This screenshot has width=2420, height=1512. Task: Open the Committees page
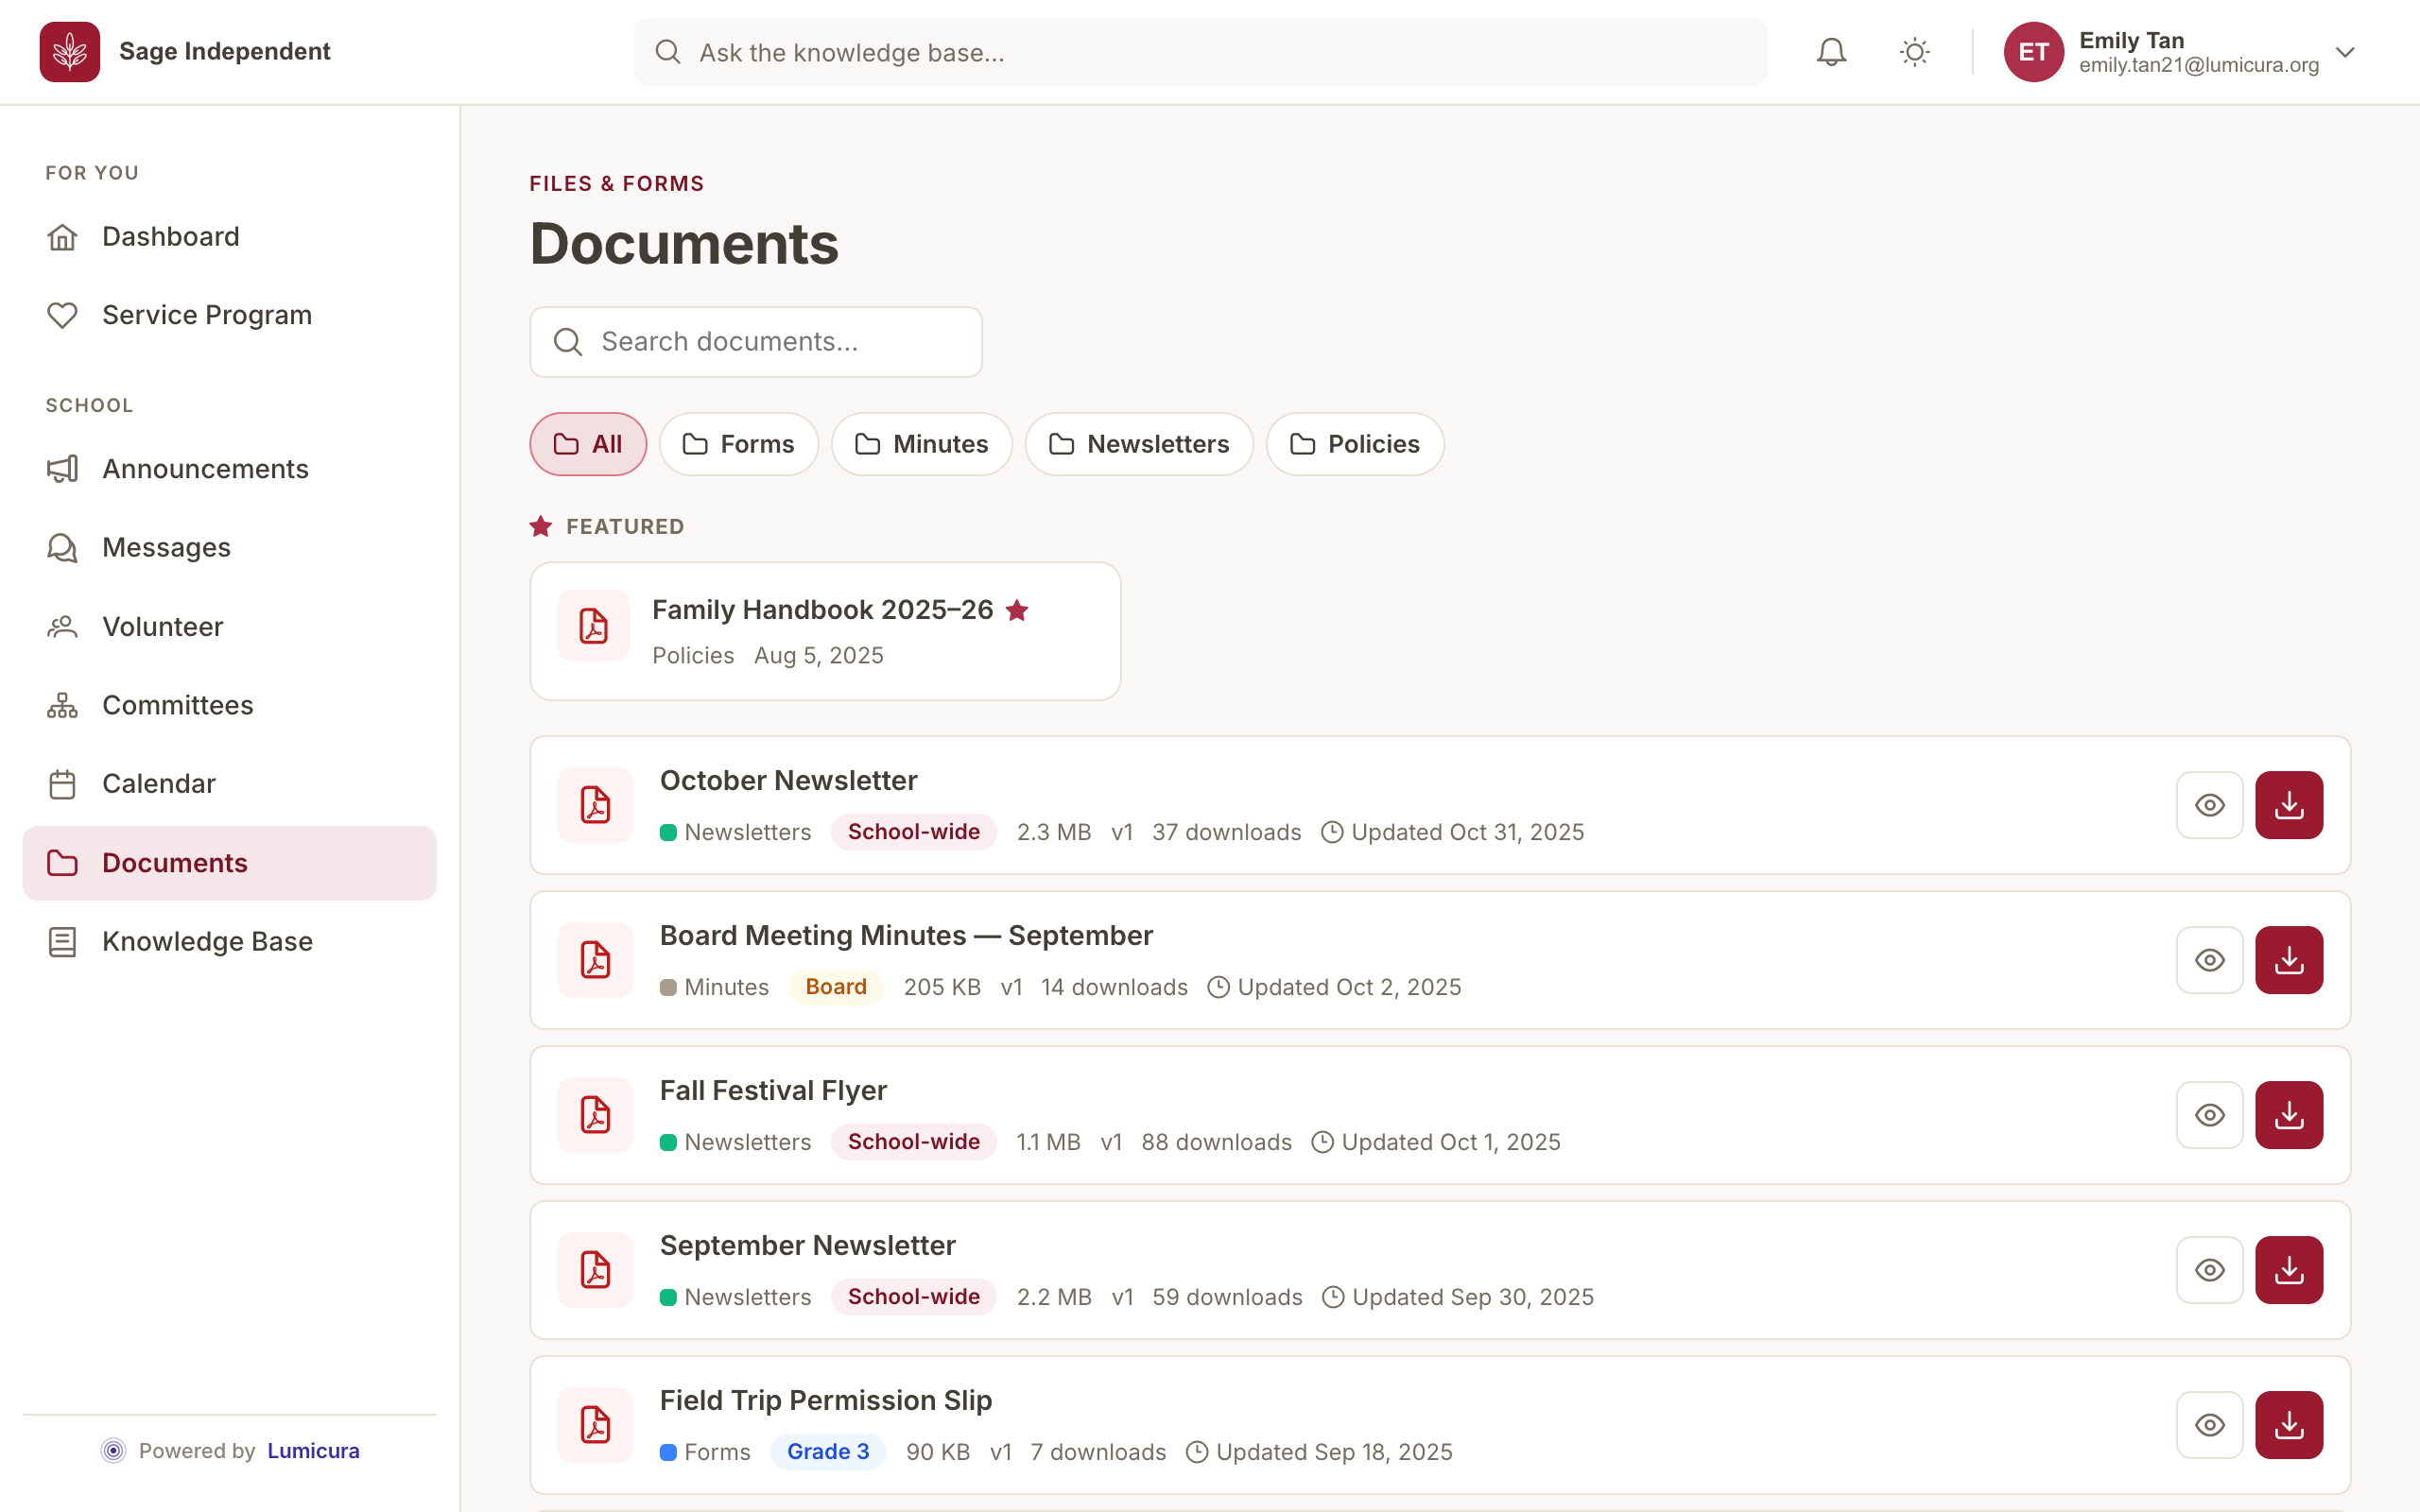[x=230, y=705]
